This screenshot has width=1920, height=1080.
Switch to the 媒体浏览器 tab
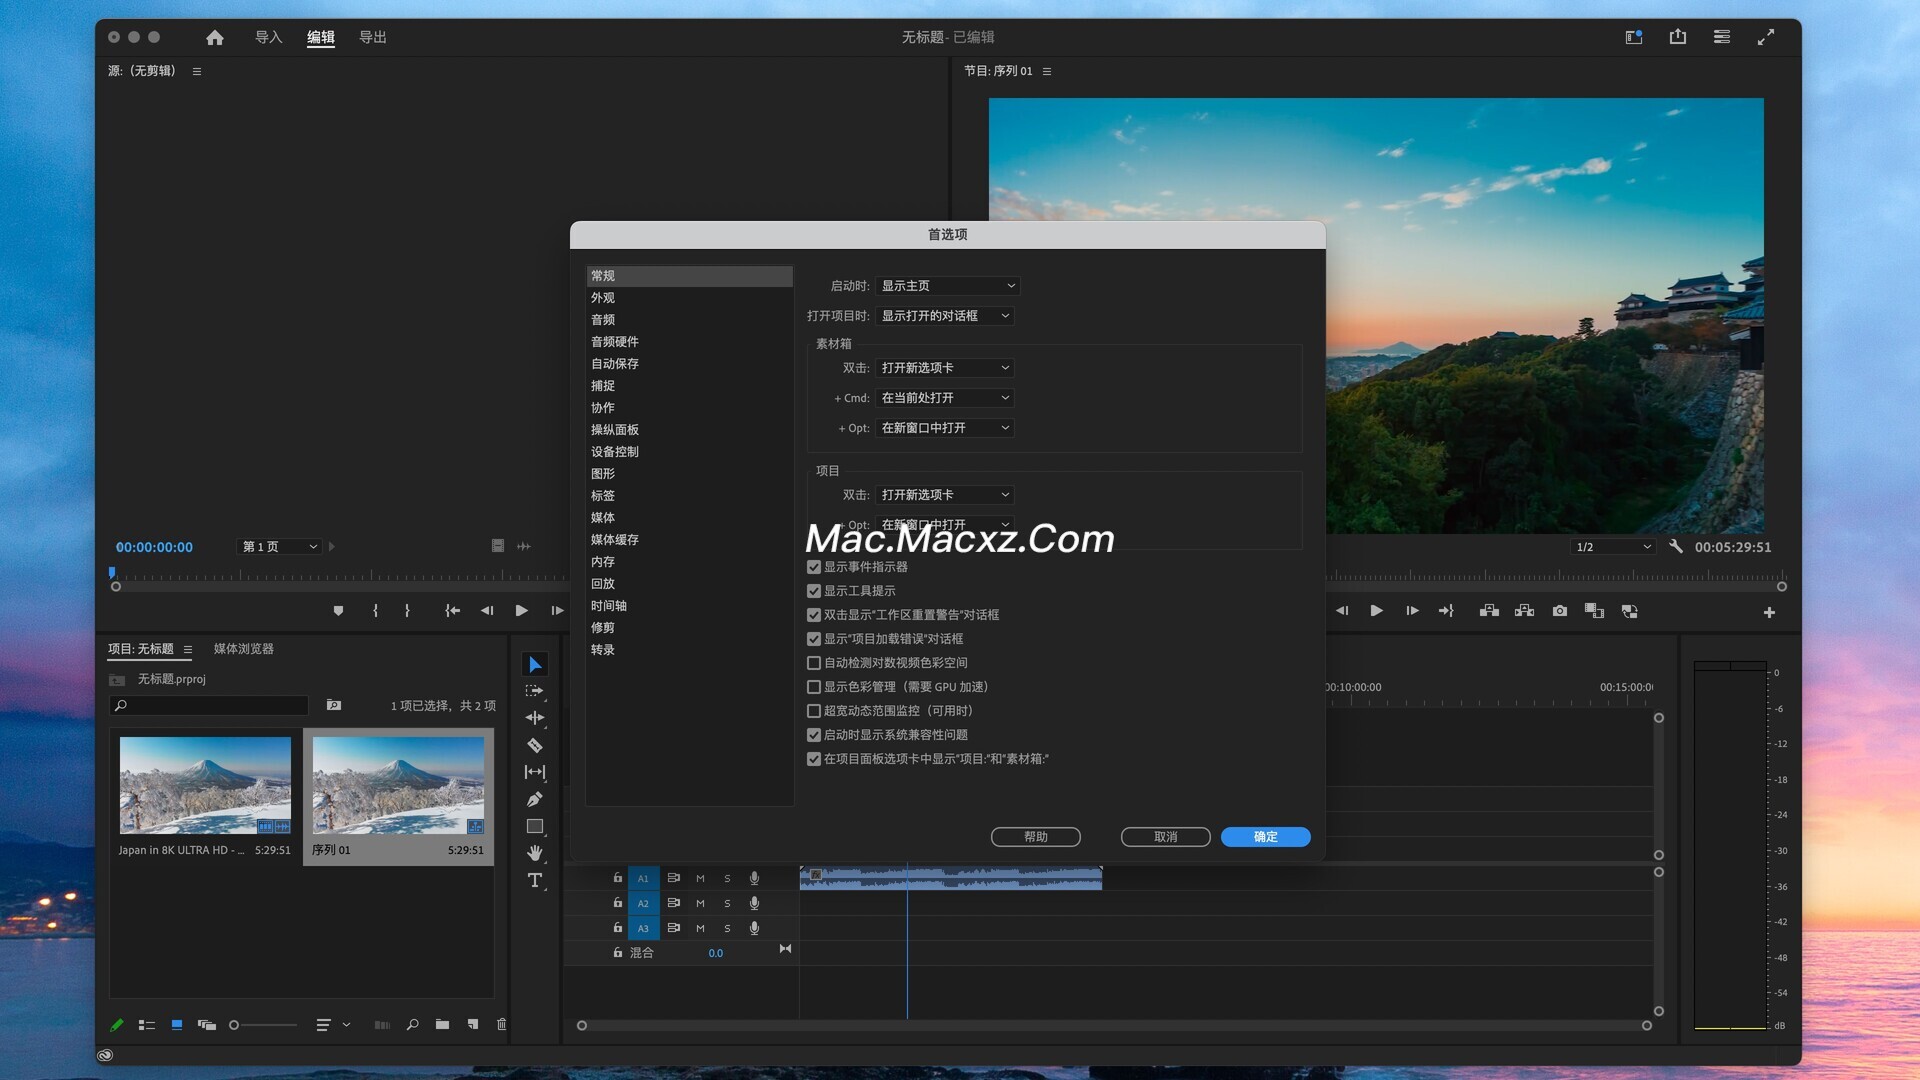(x=243, y=649)
